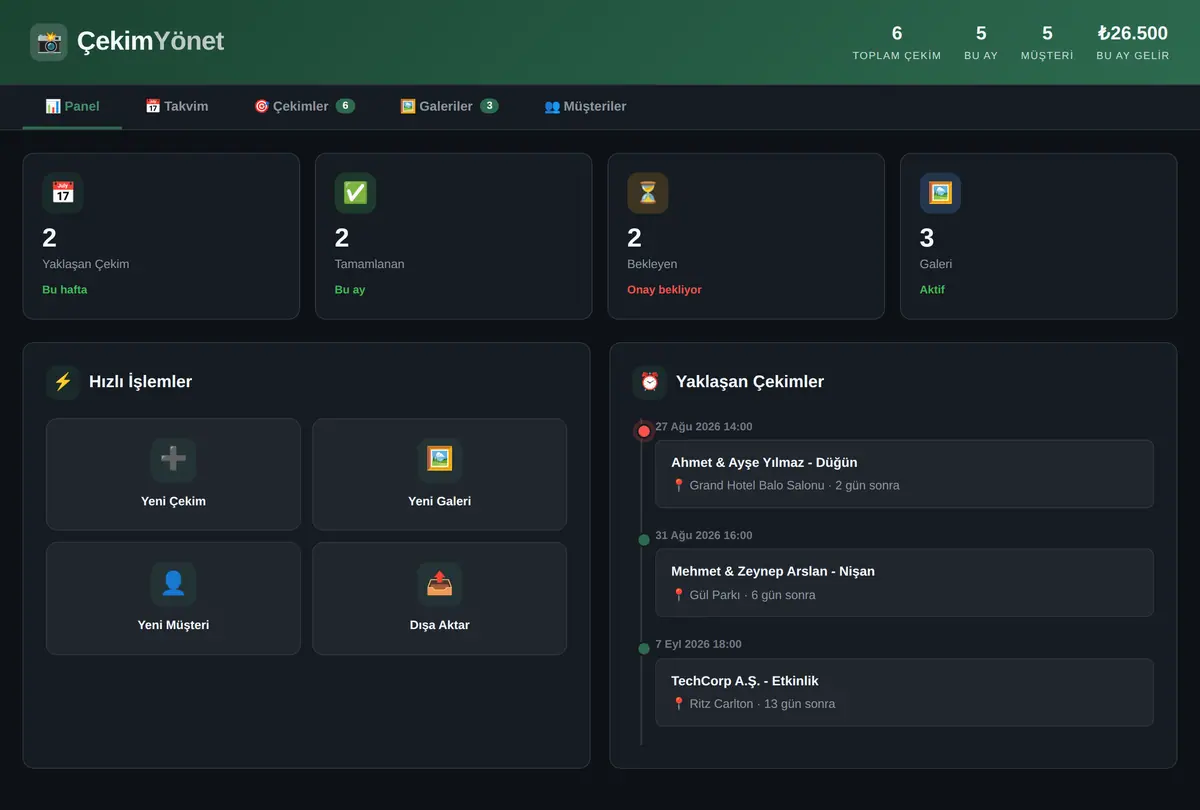Click the calendar icon in Yaklaşan Çekim card
The height and width of the screenshot is (810, 1200).
pyautogui.click(x=63, y=193)
